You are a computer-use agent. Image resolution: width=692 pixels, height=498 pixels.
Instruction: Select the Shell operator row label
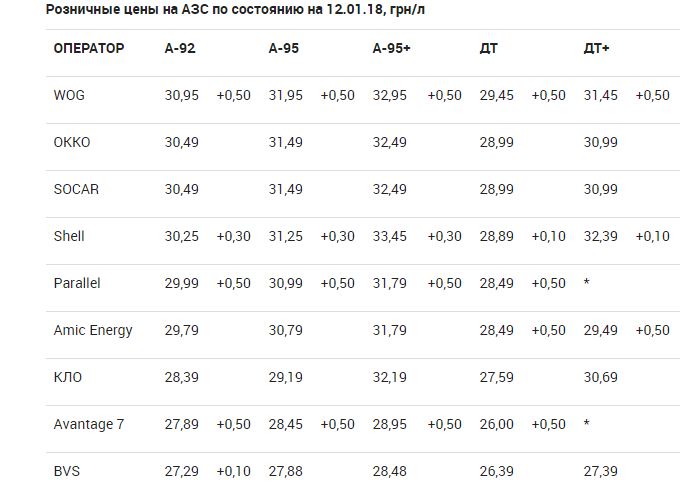coord(69,236)
